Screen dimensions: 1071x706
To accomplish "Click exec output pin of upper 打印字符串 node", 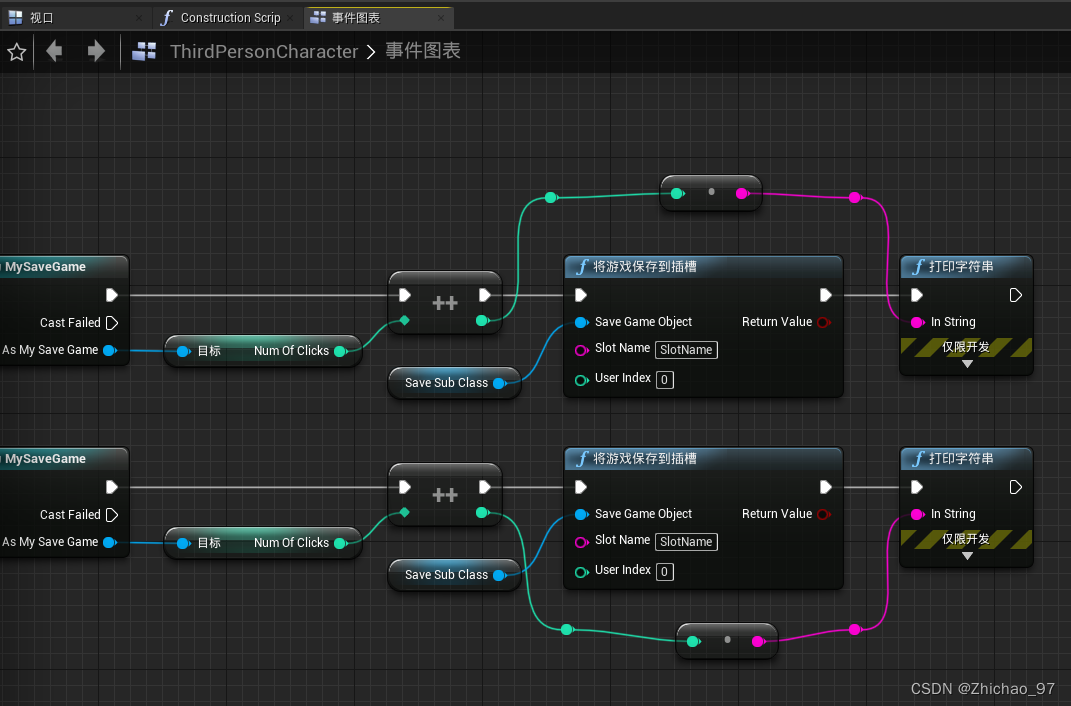I will (1016, 295).
